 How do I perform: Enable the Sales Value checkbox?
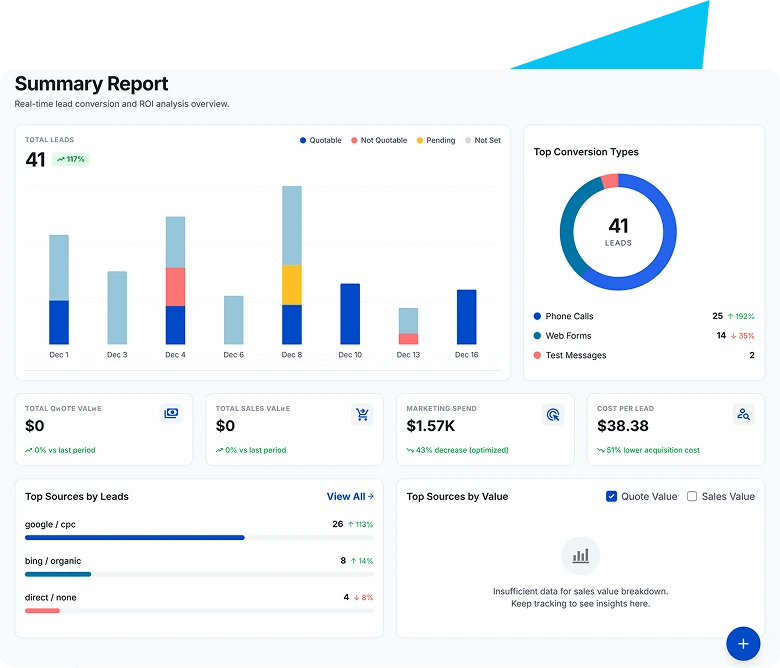click(x=692, y=496)
